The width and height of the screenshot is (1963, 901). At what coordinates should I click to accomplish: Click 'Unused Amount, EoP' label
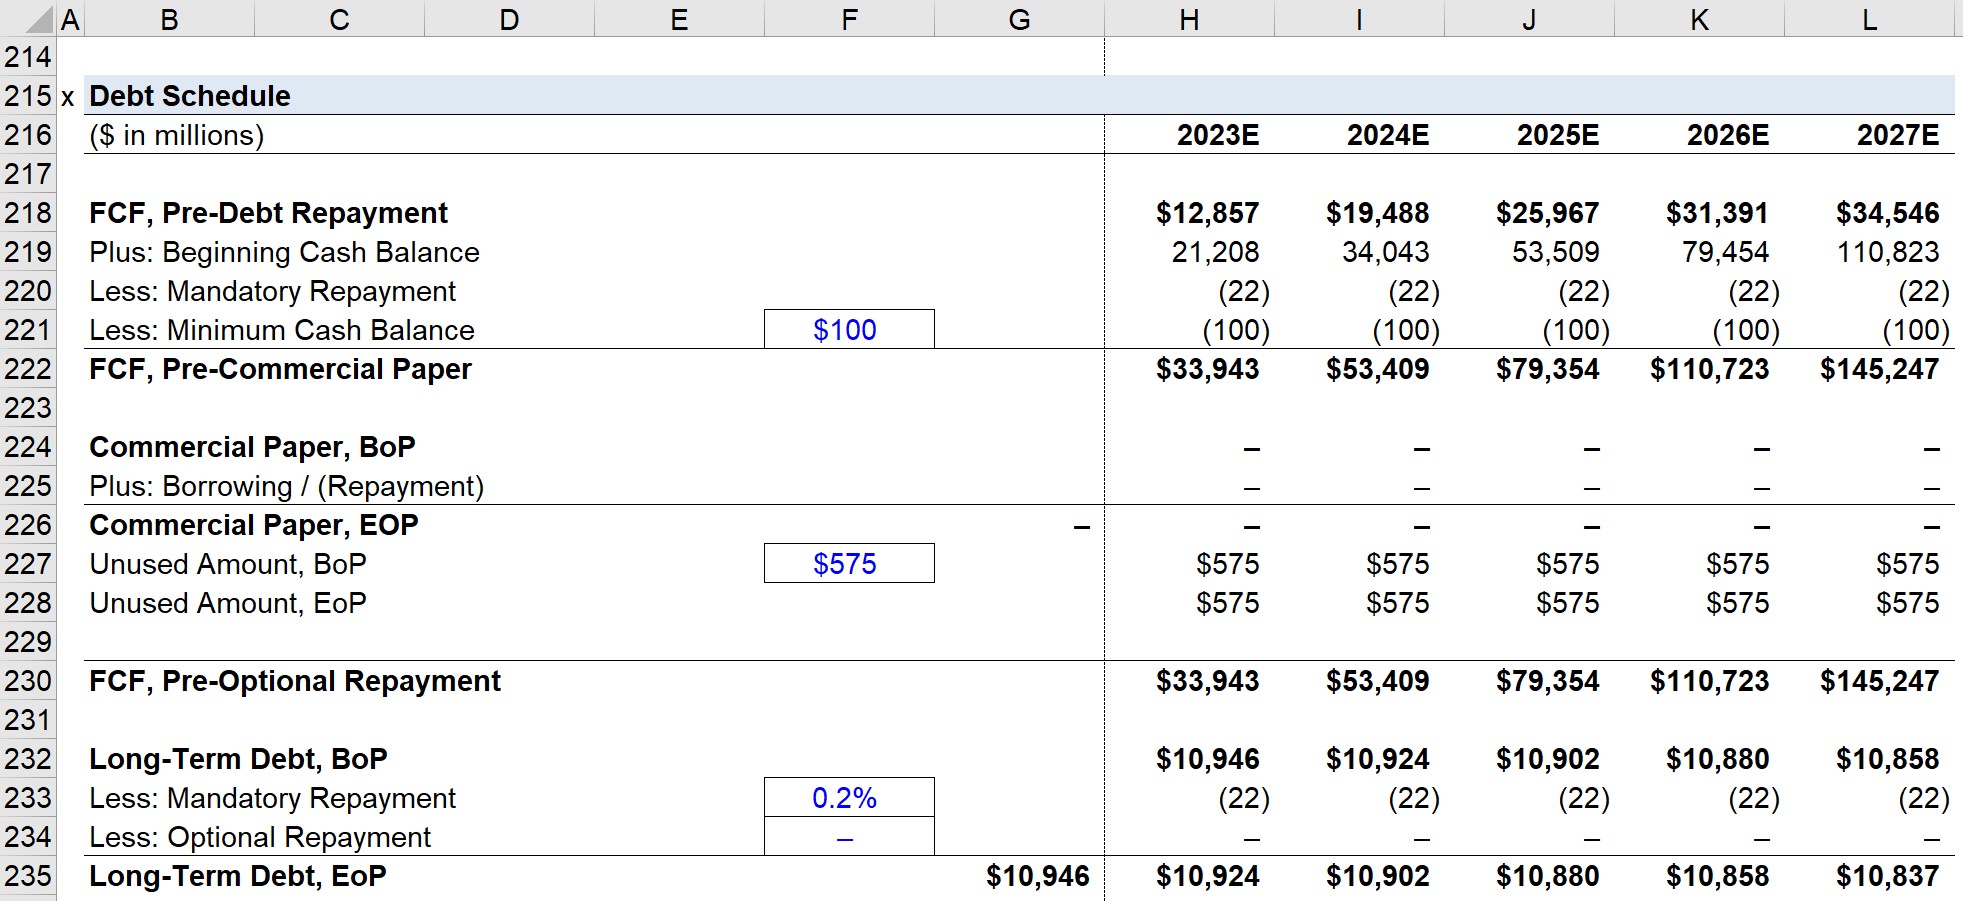228,603
